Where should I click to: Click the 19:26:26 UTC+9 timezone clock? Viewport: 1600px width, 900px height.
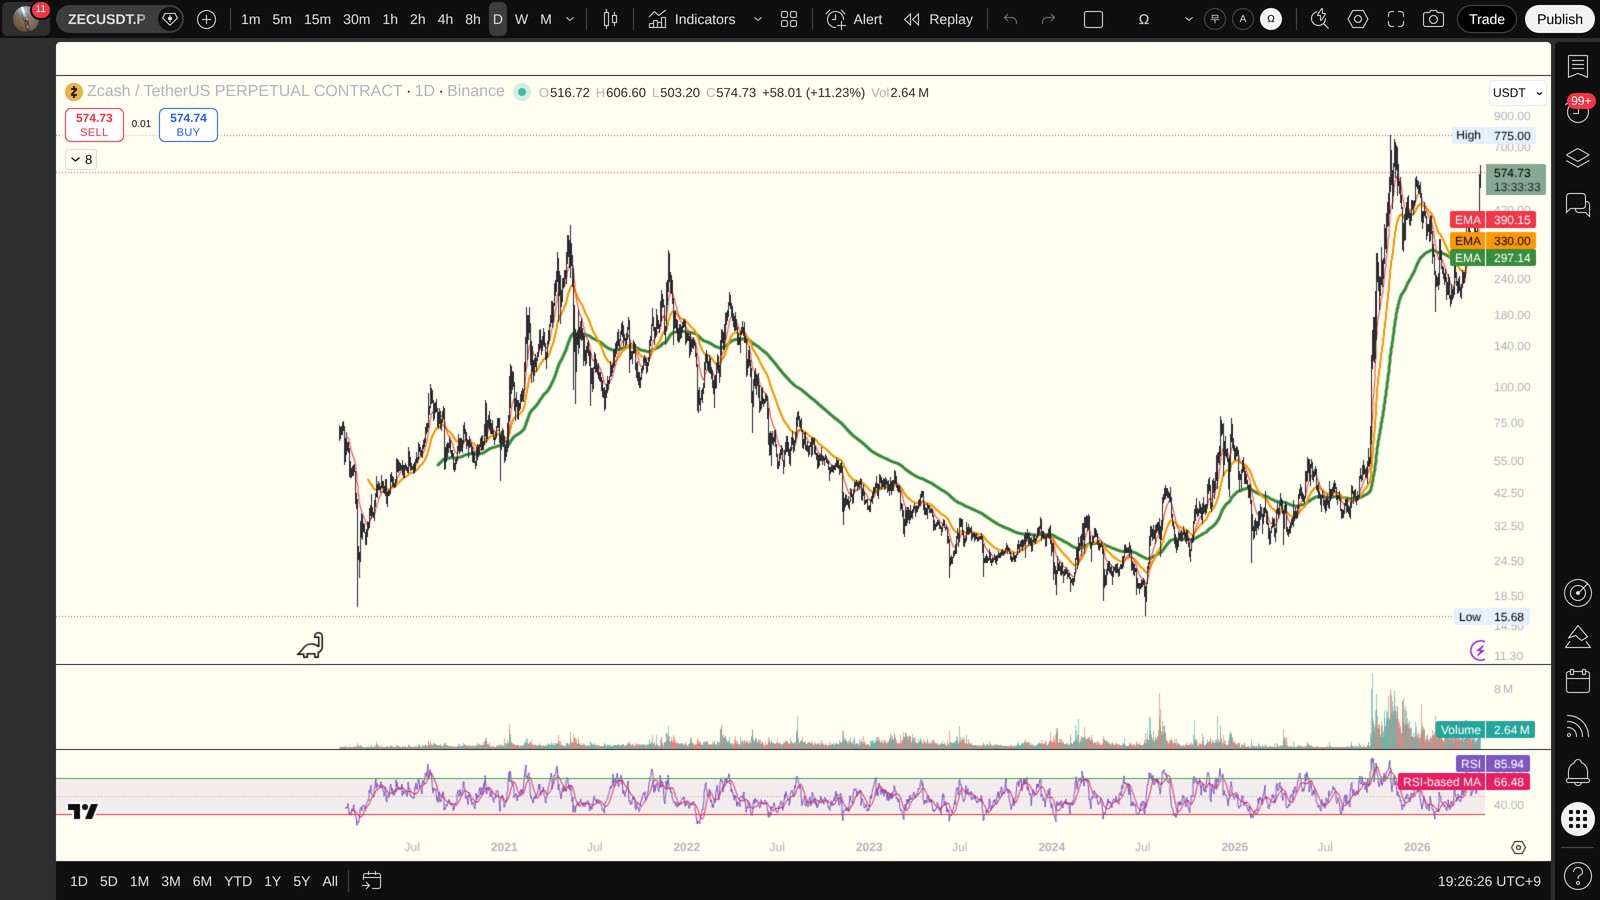point(1489,881)
